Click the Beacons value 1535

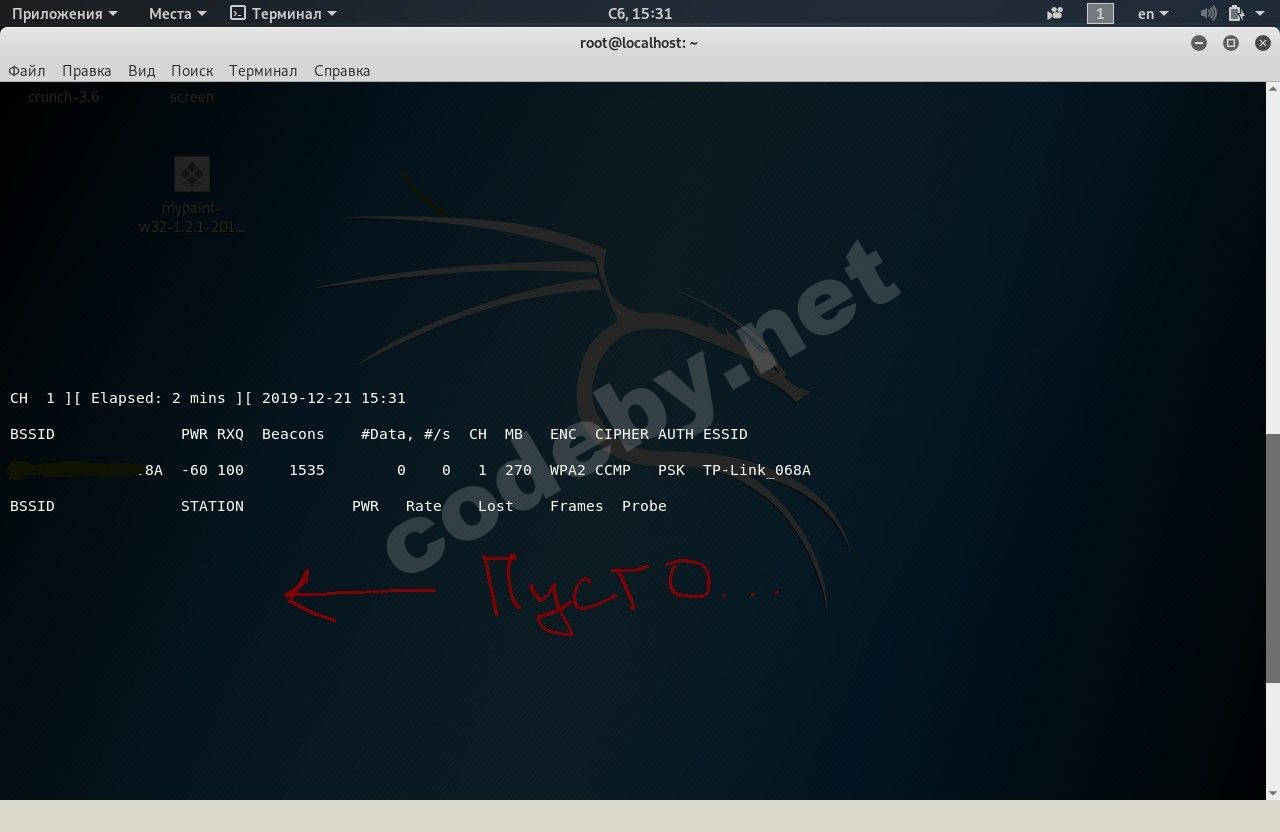[307, 470]
